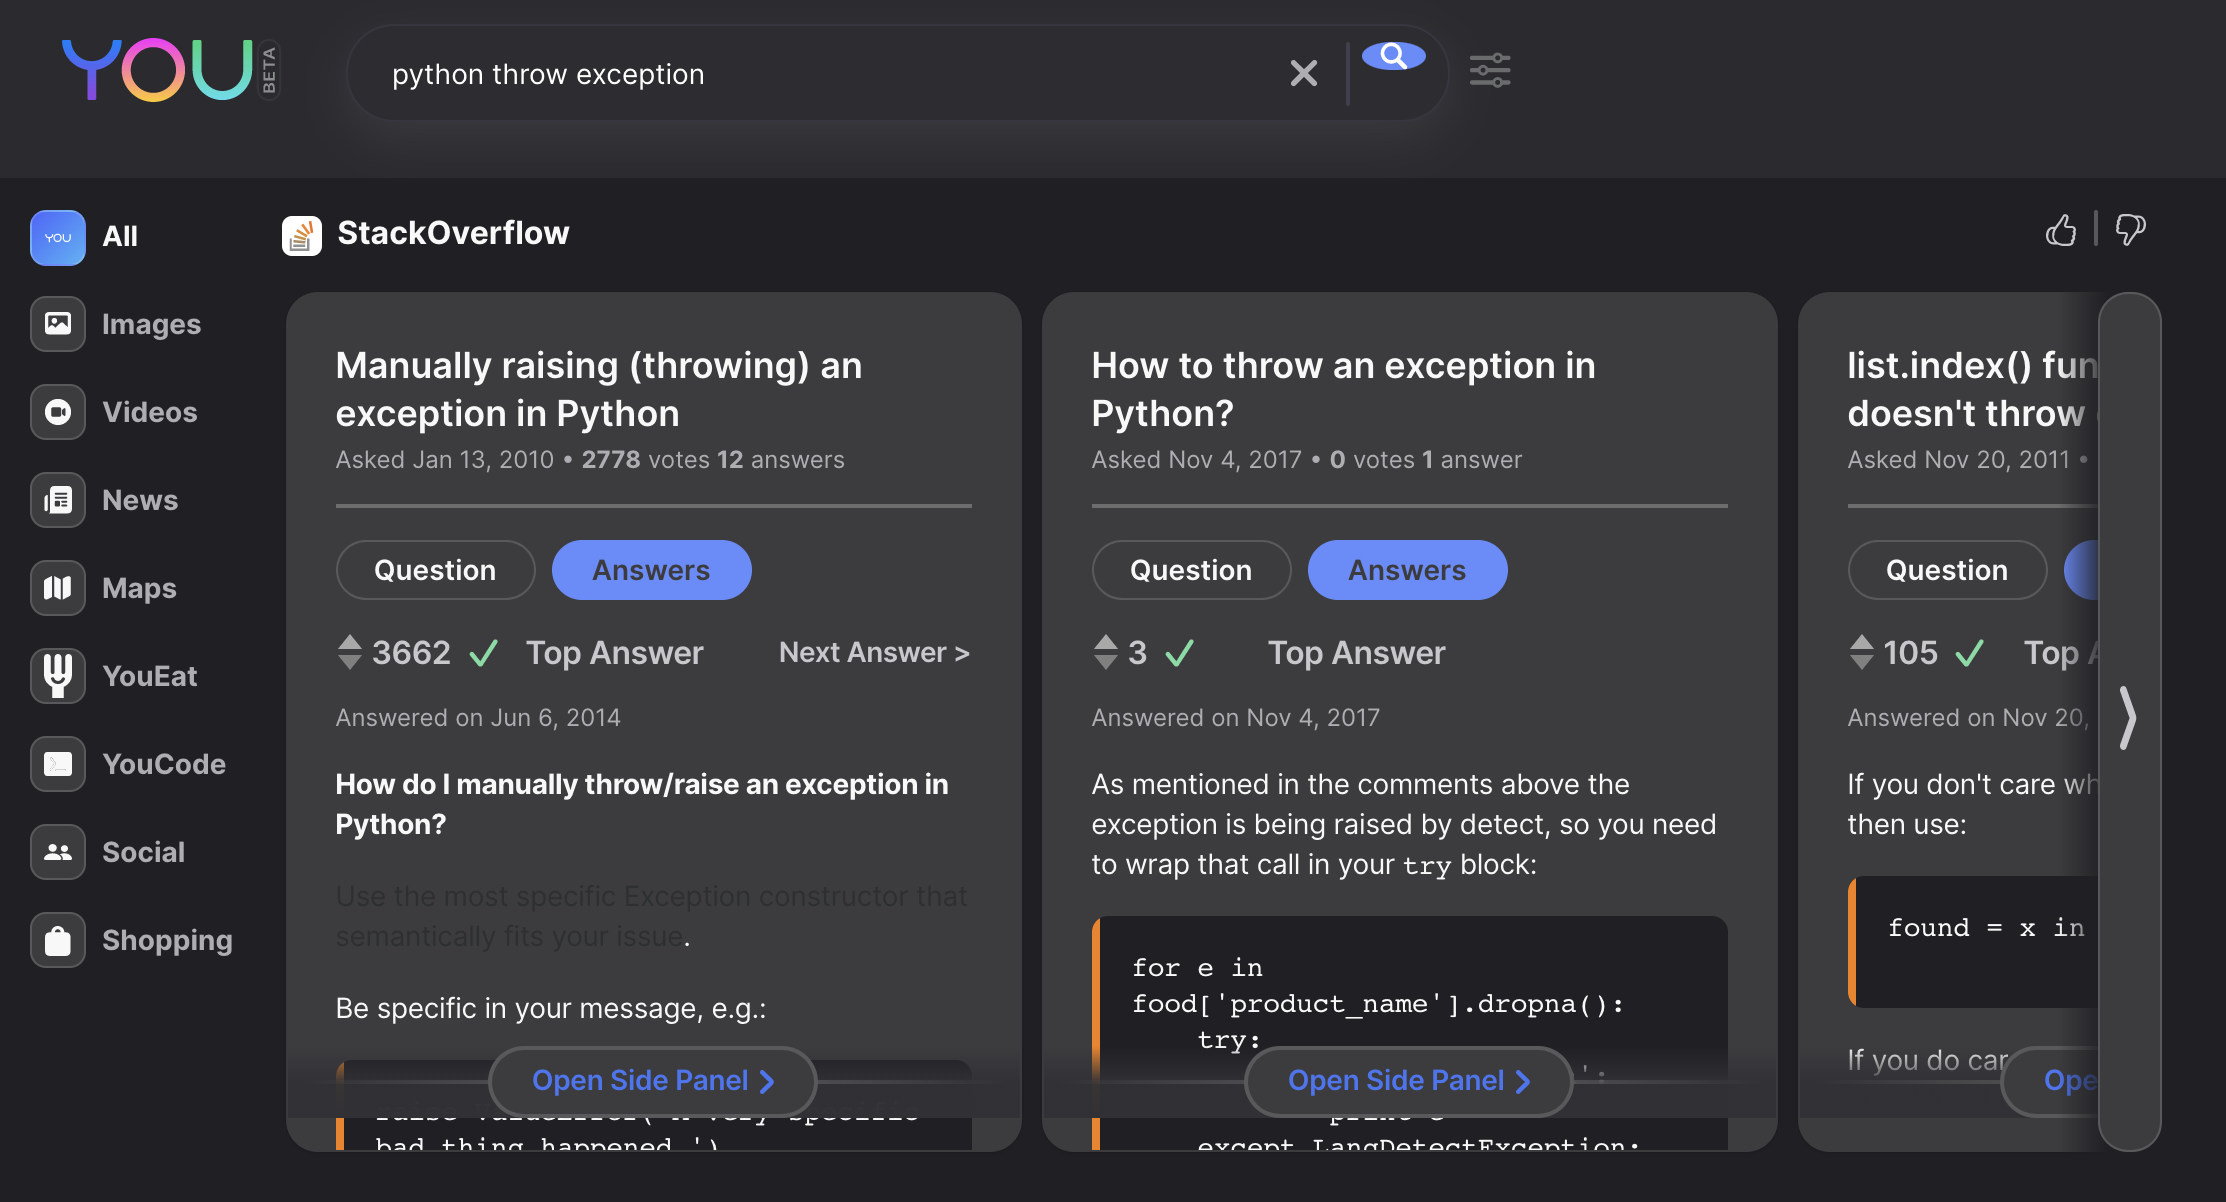Screen dimensions: 2226x1202
Task: Click the thumbs up feedback icon
Action: (x=2060, y=231)
